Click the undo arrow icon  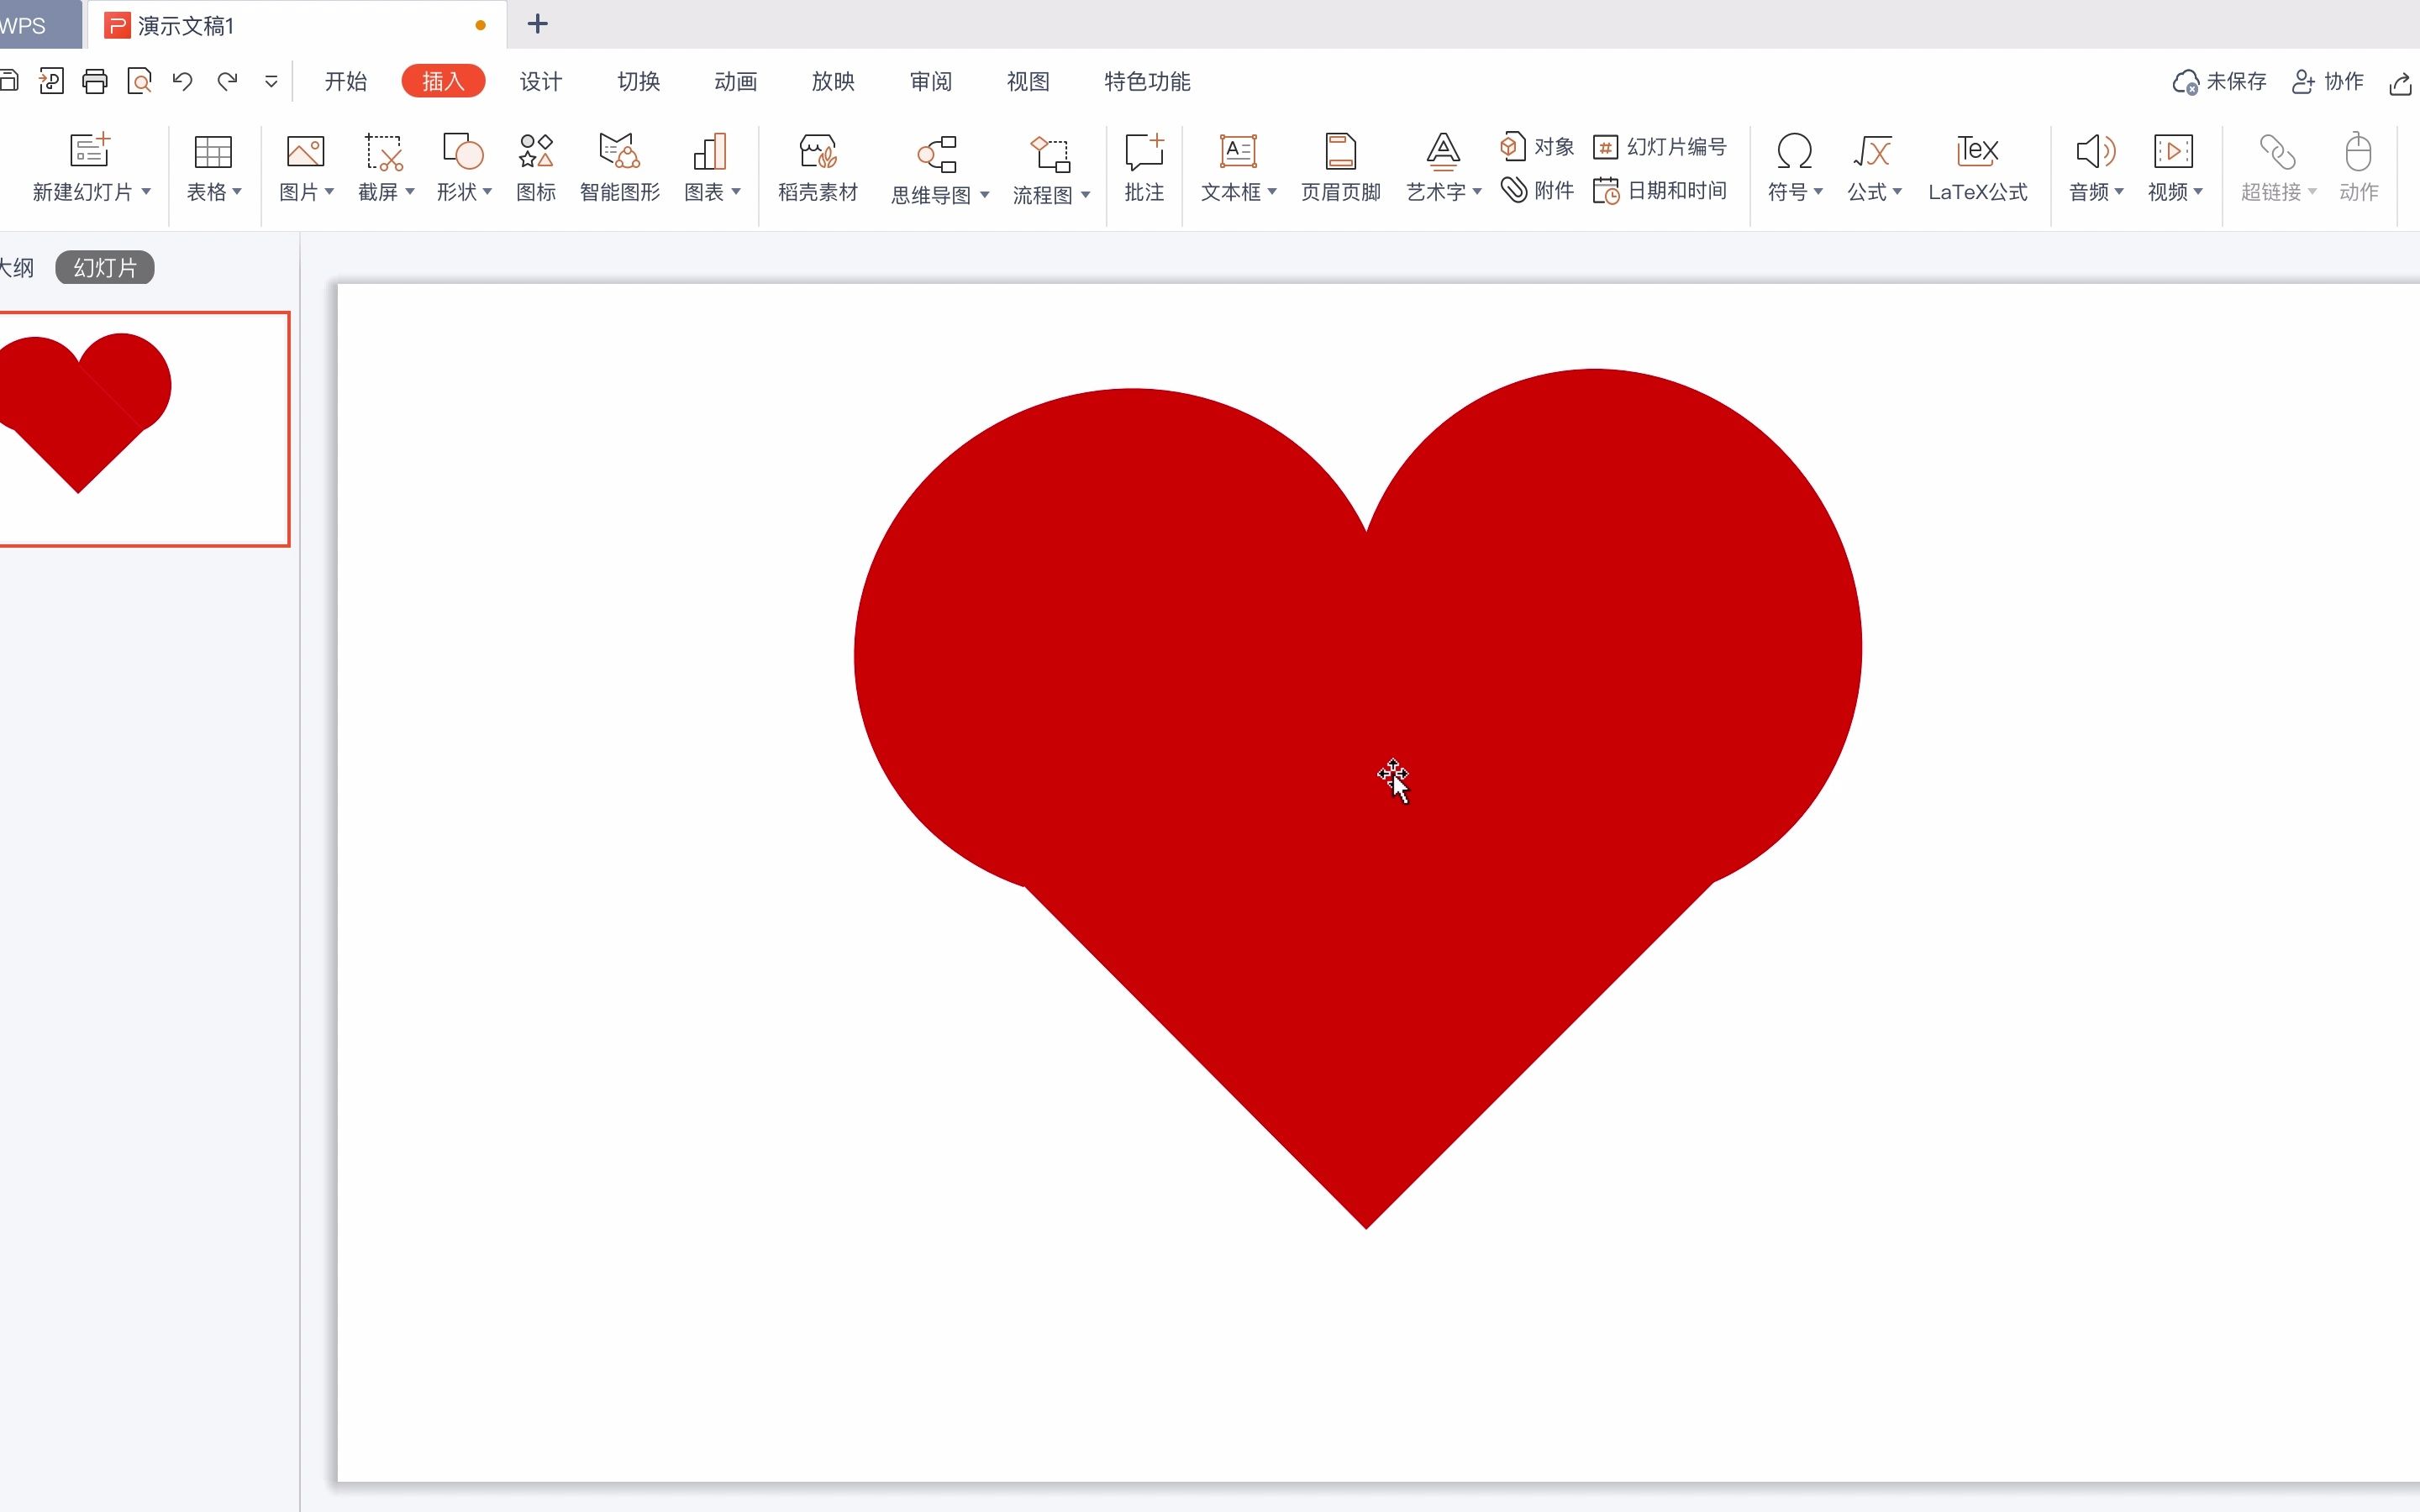coord(182,81)
